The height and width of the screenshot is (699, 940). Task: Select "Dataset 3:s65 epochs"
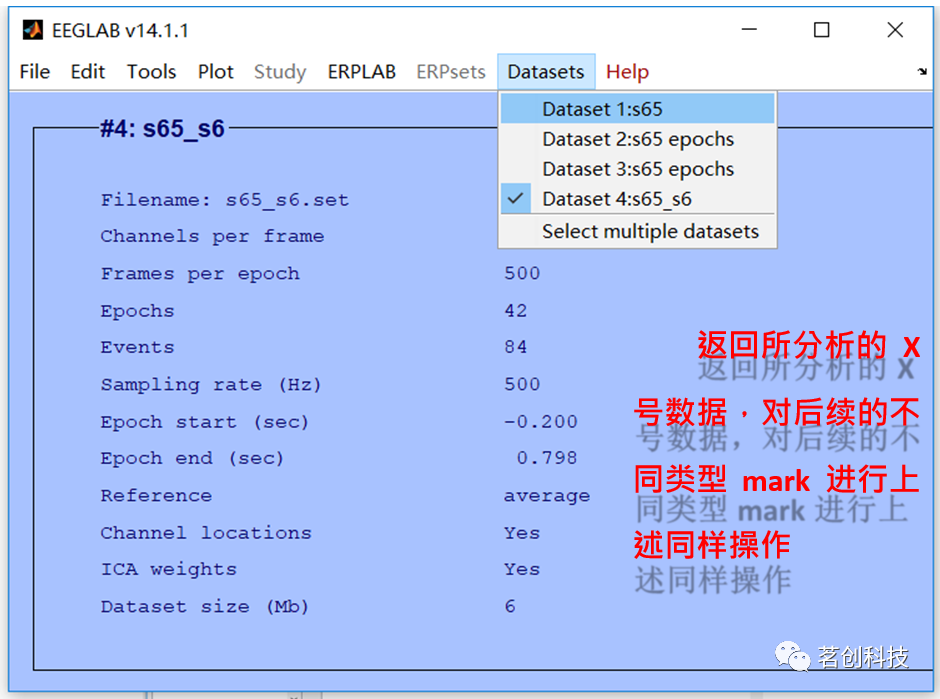coord(637,168)
